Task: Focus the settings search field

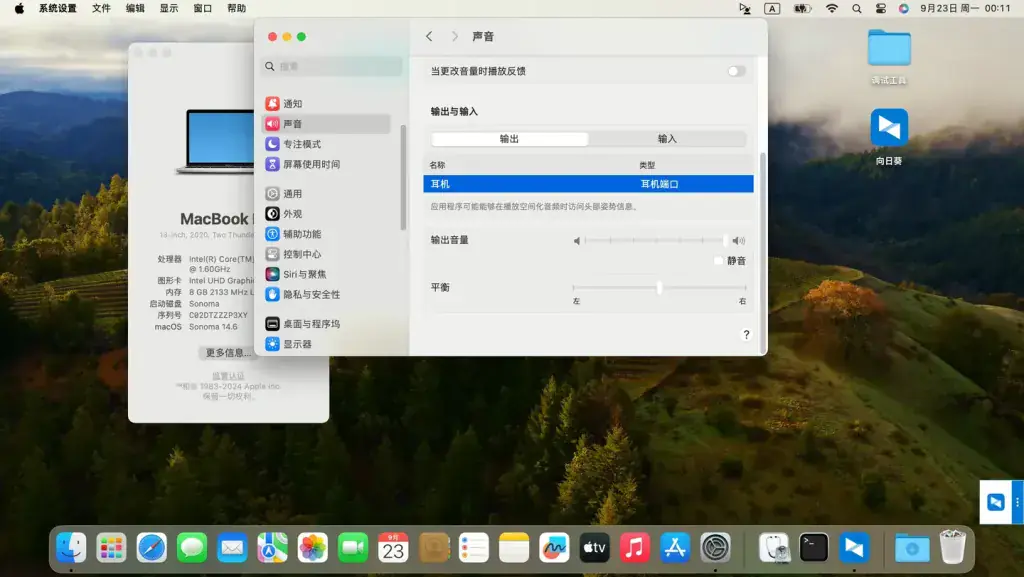Action: coord(333,66)
